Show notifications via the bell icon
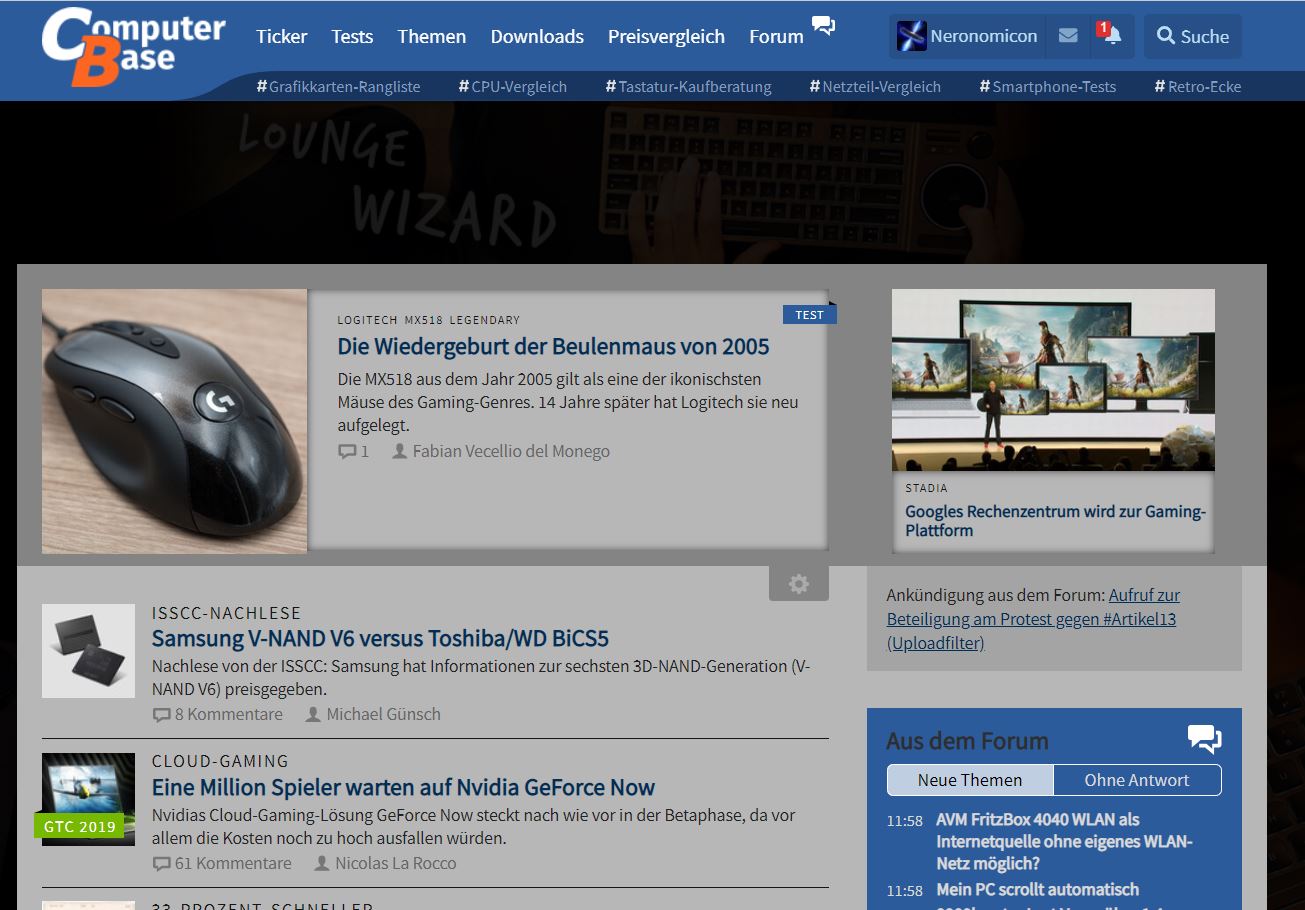 [1110, 34]
